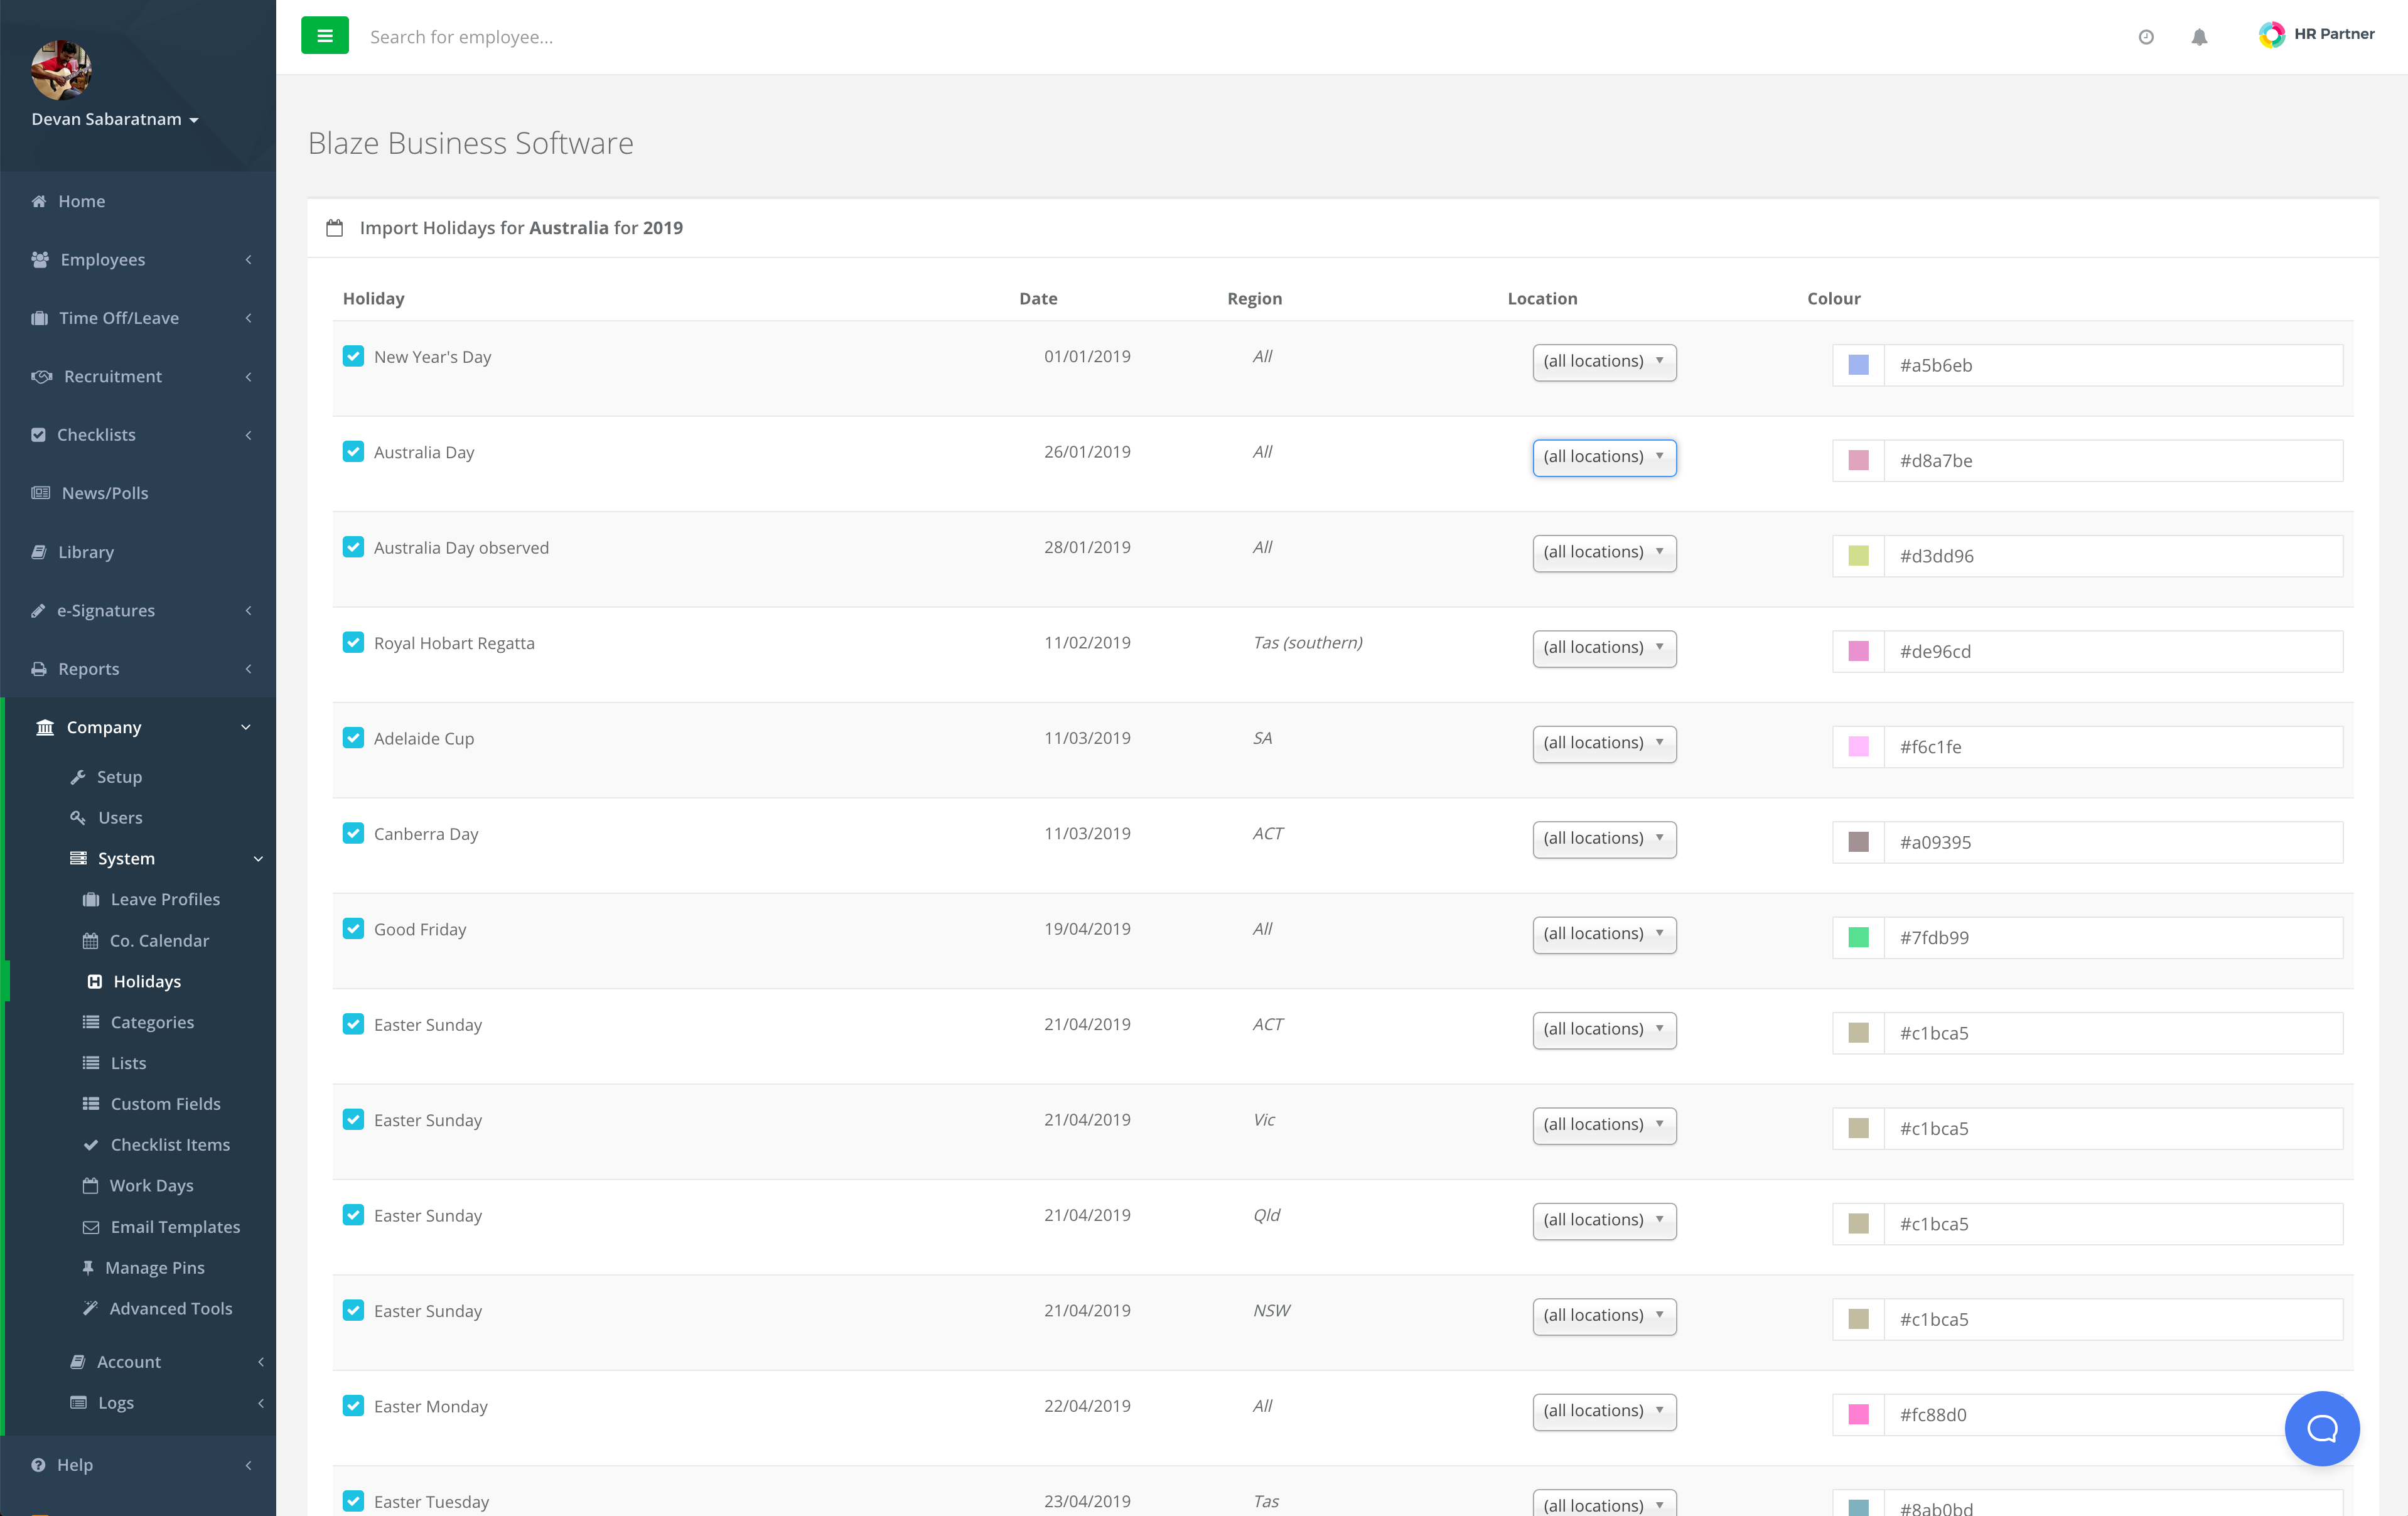This screenshot has height=1516, width=2408.
Task: Click the Home house icon in sidebar
Action: coord(39,201)
